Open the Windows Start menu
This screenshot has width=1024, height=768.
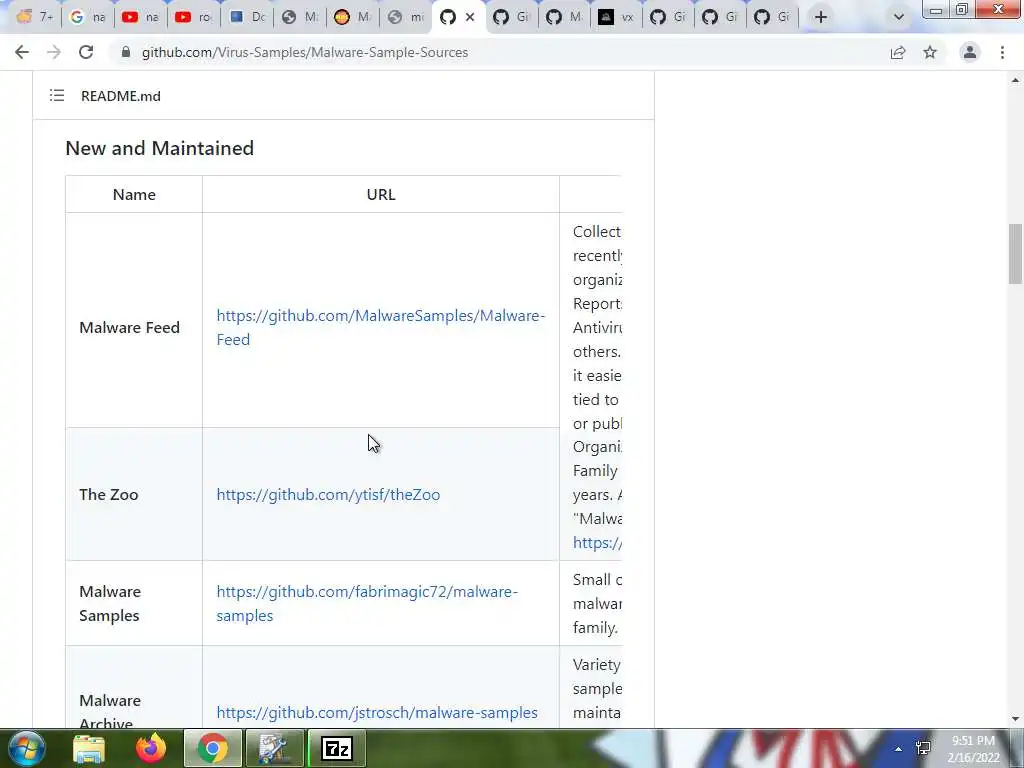point(27,748)
